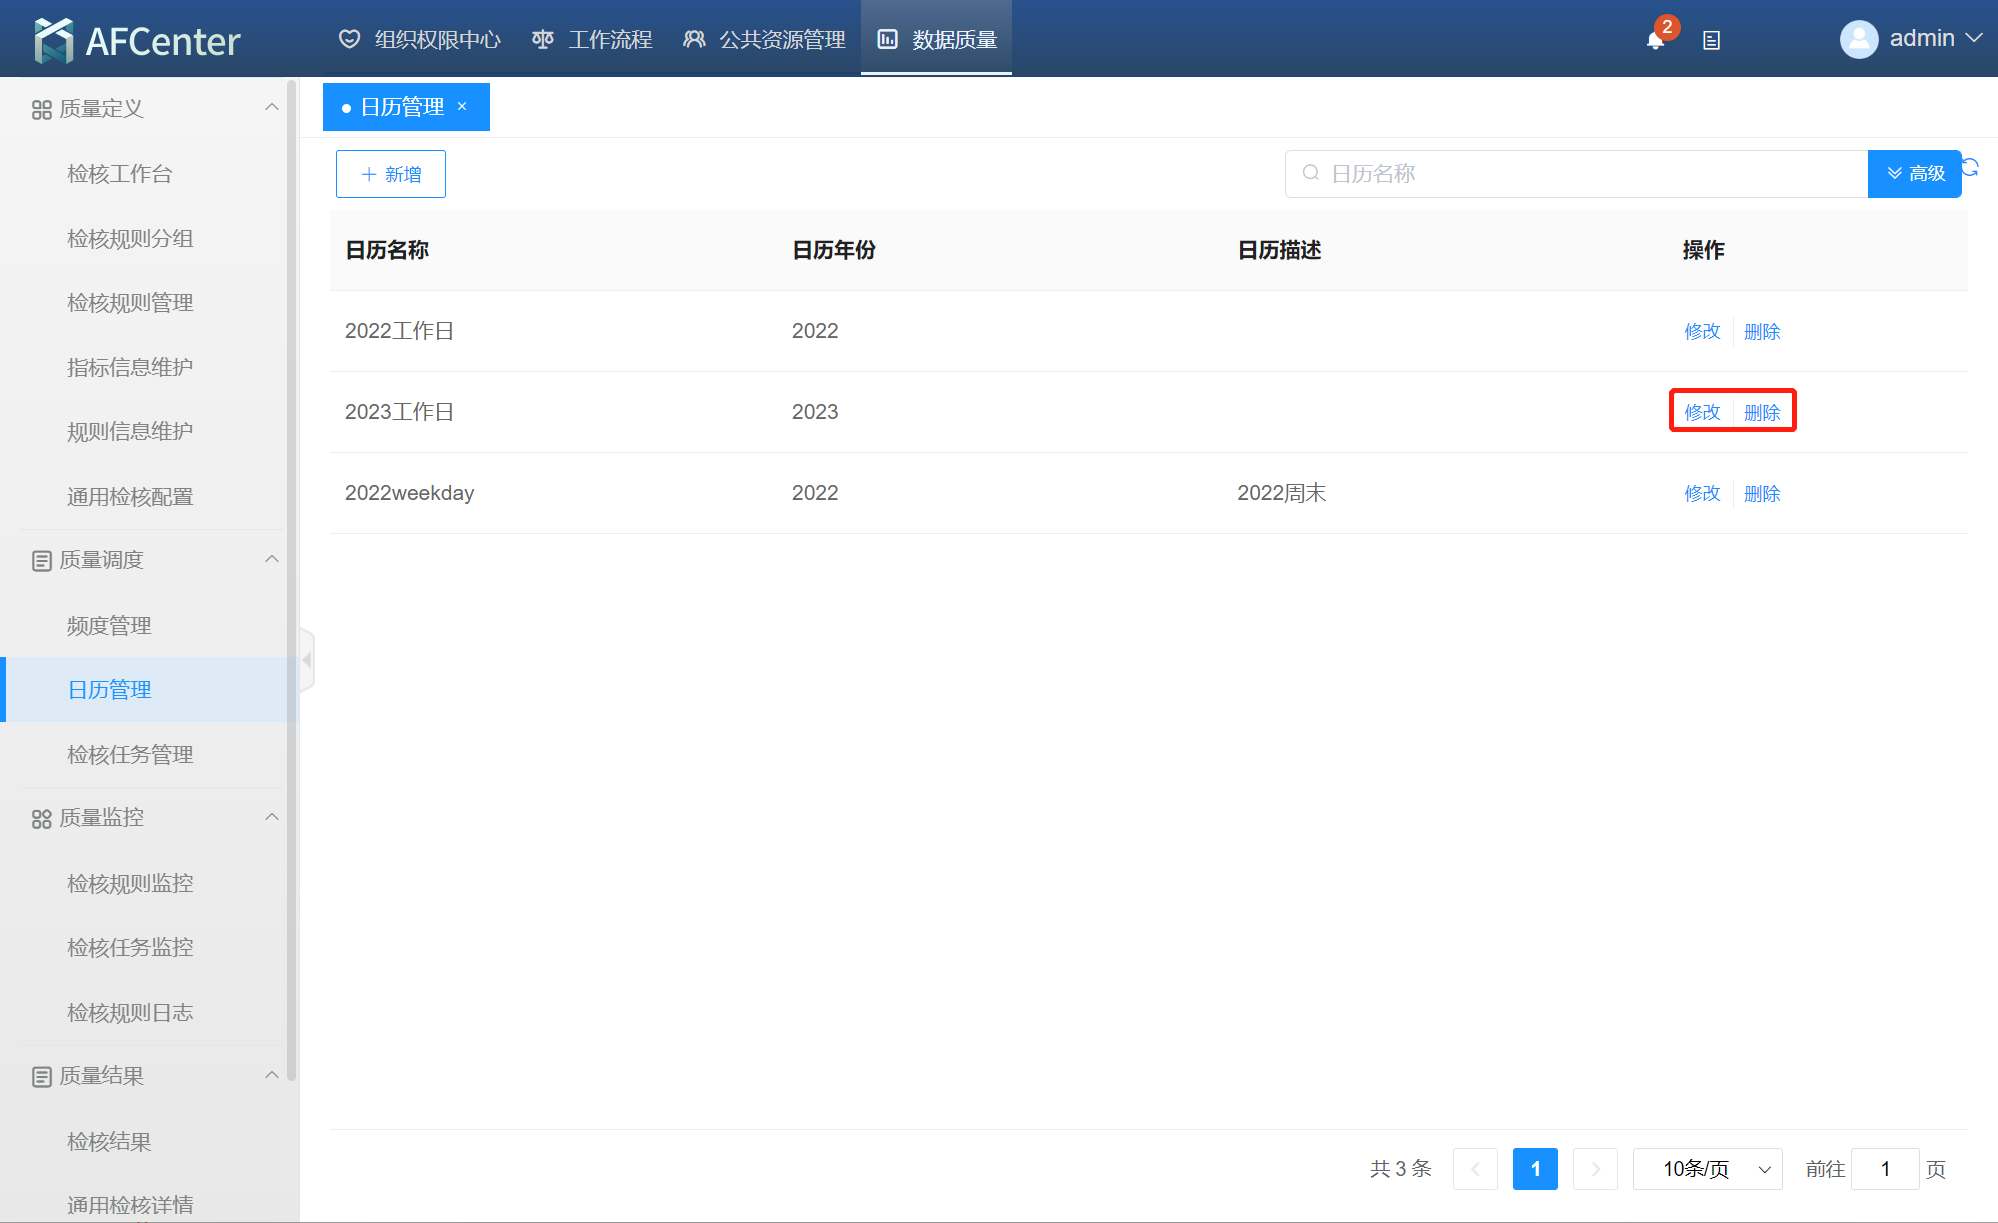This screenshot has width=1998, height=1223.
Task: Close the 日历管理 tab with the x icon
Action: coord(462,106)
